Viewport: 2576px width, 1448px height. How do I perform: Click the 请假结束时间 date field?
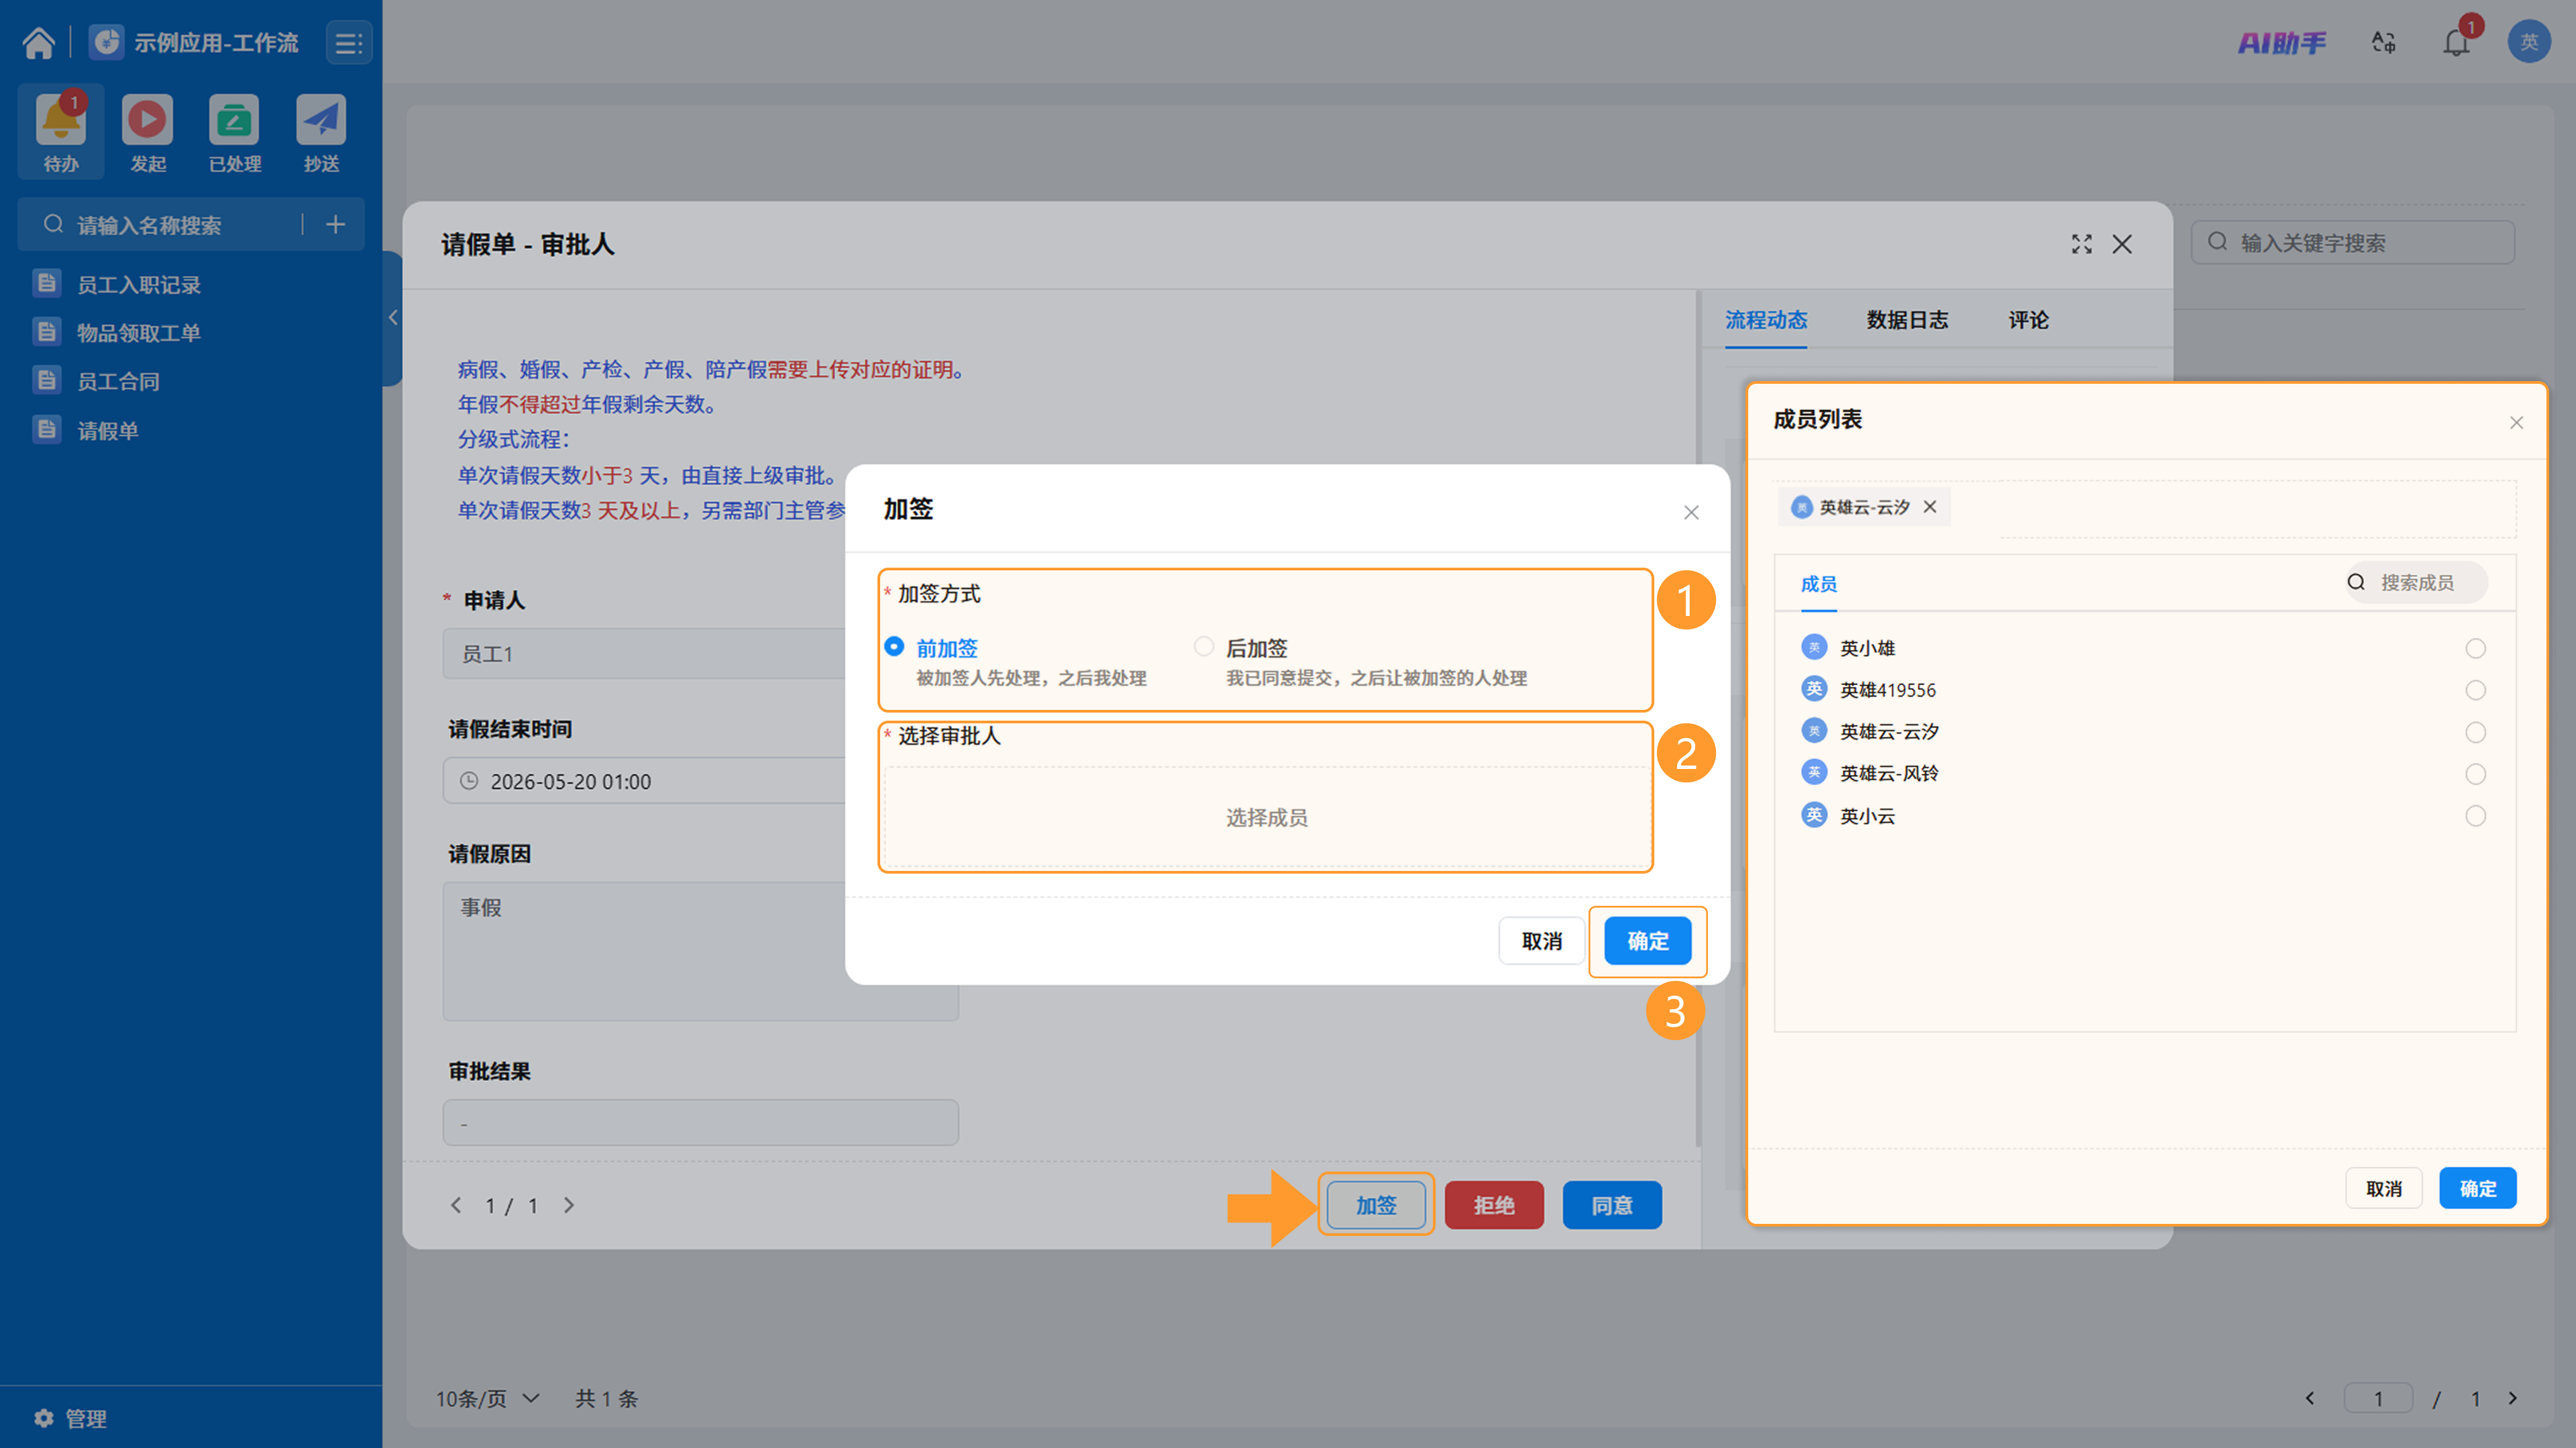(645, 781)
